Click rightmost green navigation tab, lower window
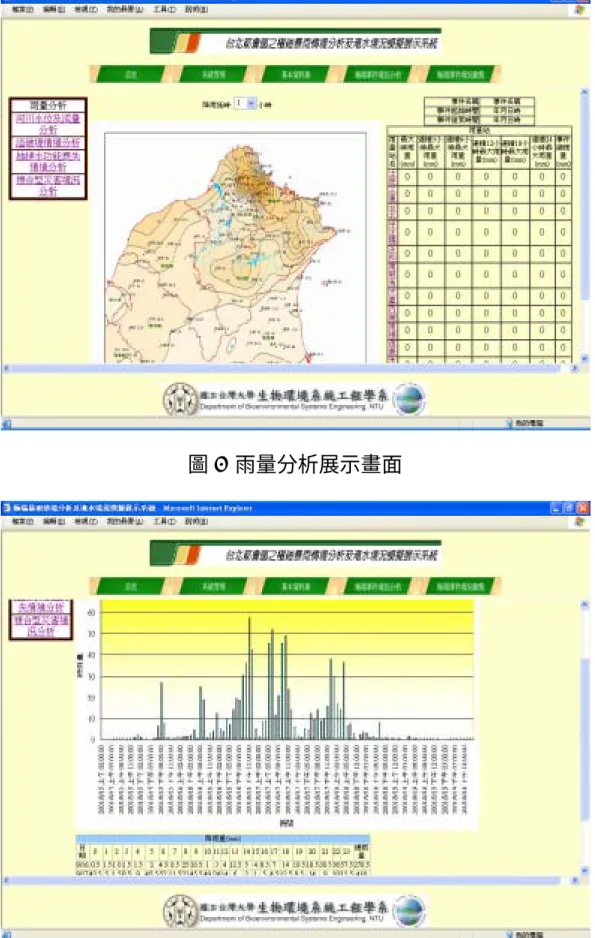Viewport: 595px width, 938px height. pyautogui.click(x=460, y=586)
